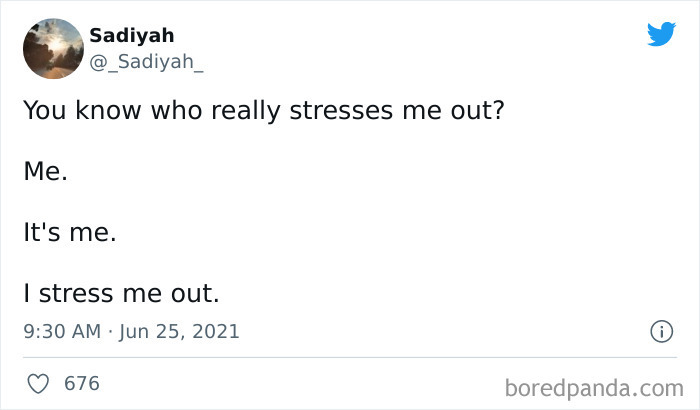Click the tweet line reading "Me."
The height and width of the screenshot is (410, 700).
coord(45,171)
